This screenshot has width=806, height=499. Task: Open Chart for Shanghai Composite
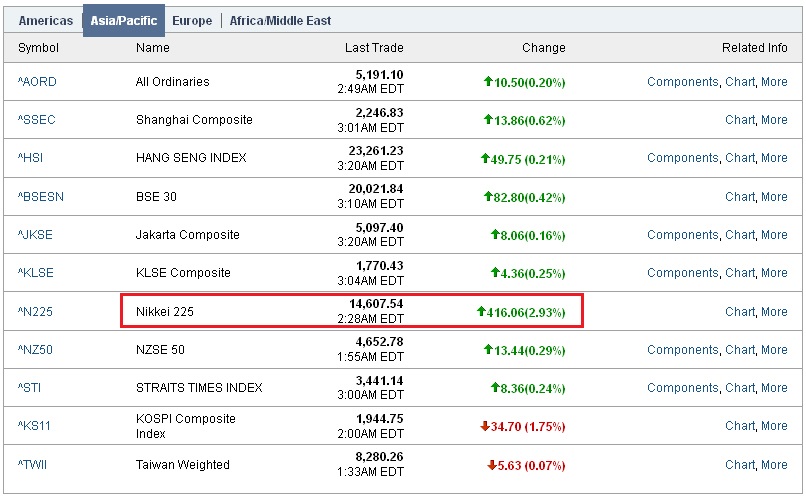tap(740, 120)
